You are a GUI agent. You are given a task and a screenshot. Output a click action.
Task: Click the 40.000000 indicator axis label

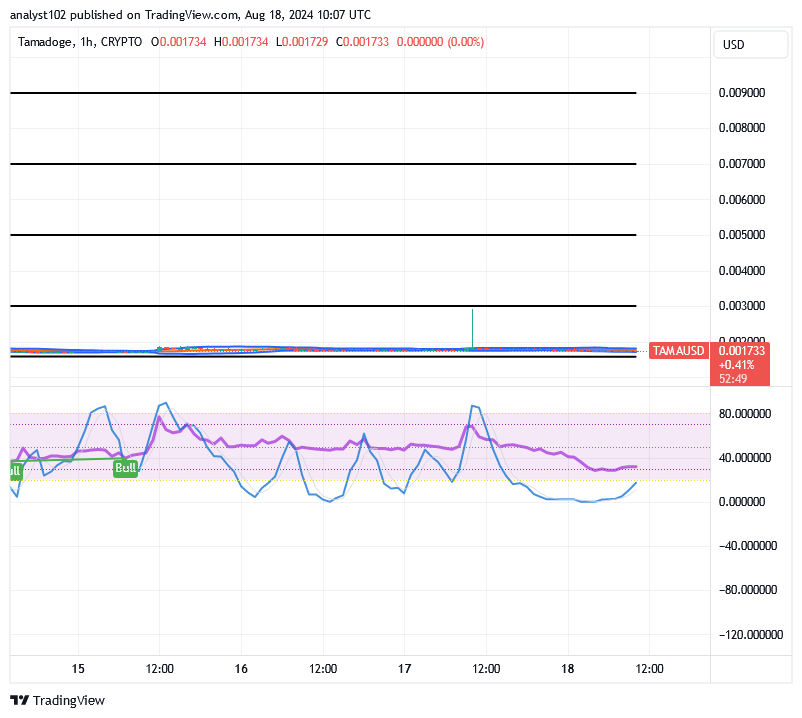(x=745, y=458)
